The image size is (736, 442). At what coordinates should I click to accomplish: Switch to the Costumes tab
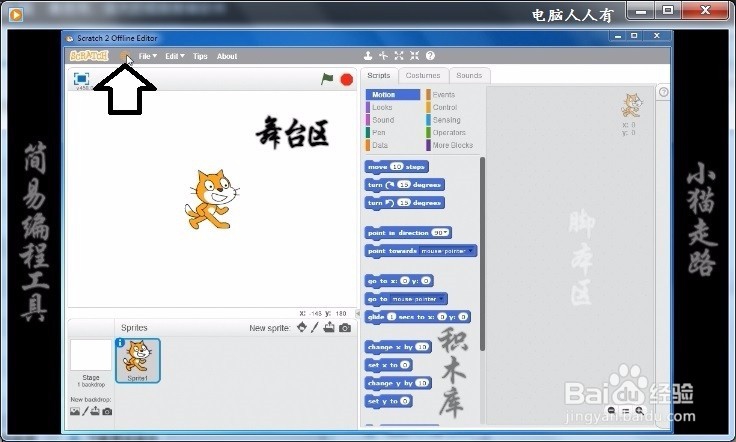click(x=423, y=76)
